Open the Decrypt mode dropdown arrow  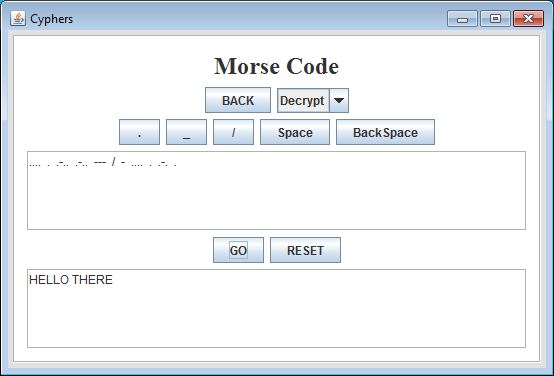coord(339,100)
